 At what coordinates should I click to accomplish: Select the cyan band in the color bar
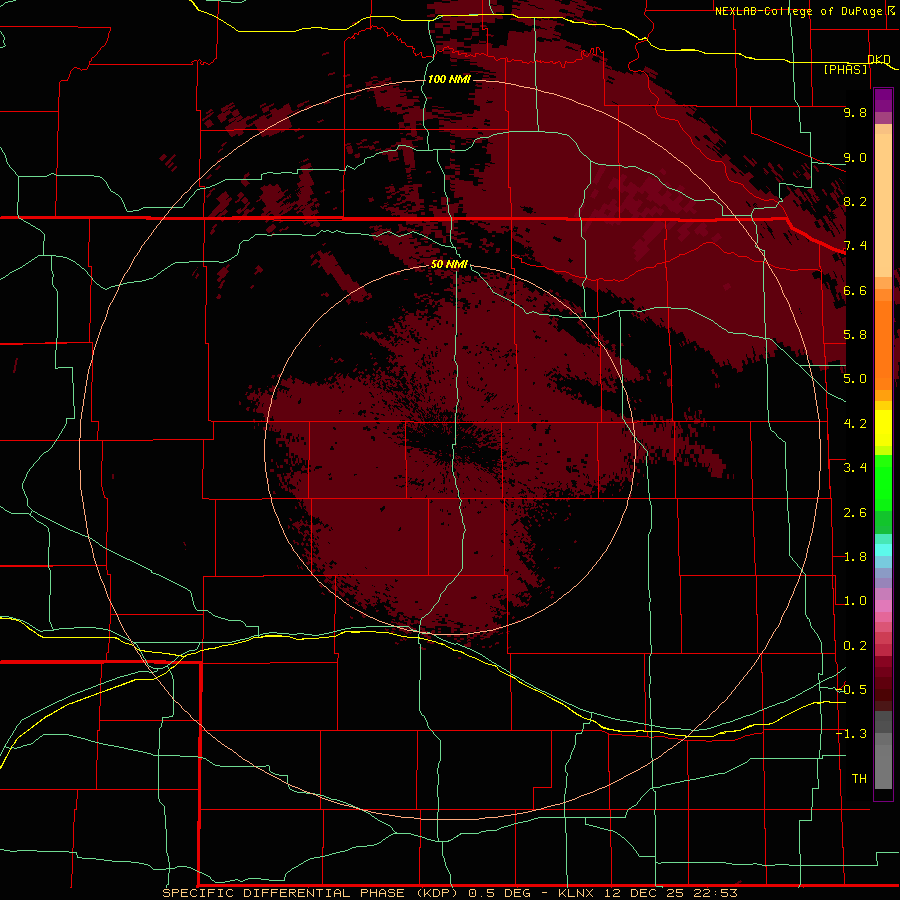click(x=883, y=550)
